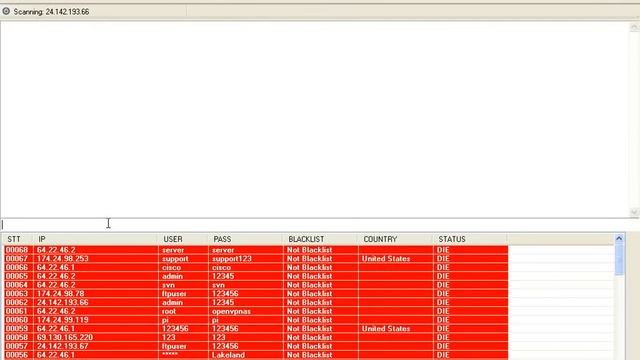Click inside the empty log output pane
This screenshot has width=640, height=360.
(x=314, y=119)
